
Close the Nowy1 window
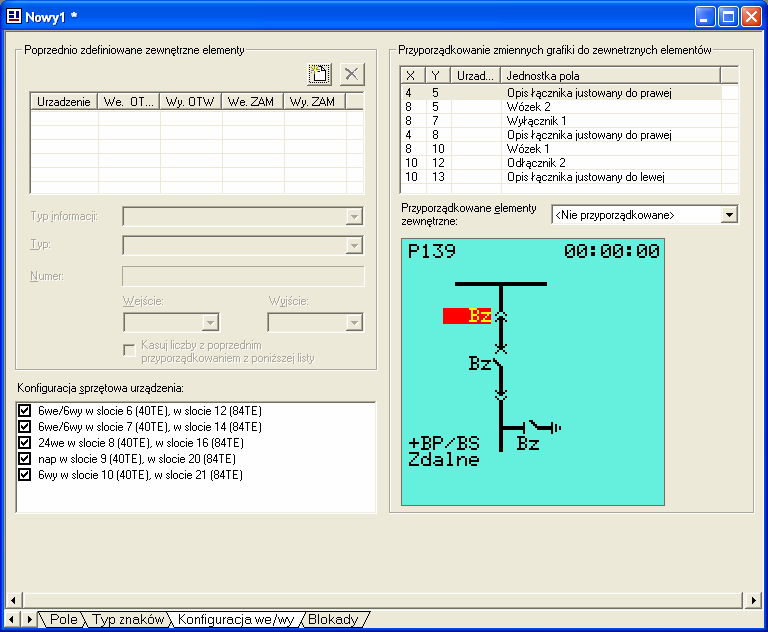[751, 17]
